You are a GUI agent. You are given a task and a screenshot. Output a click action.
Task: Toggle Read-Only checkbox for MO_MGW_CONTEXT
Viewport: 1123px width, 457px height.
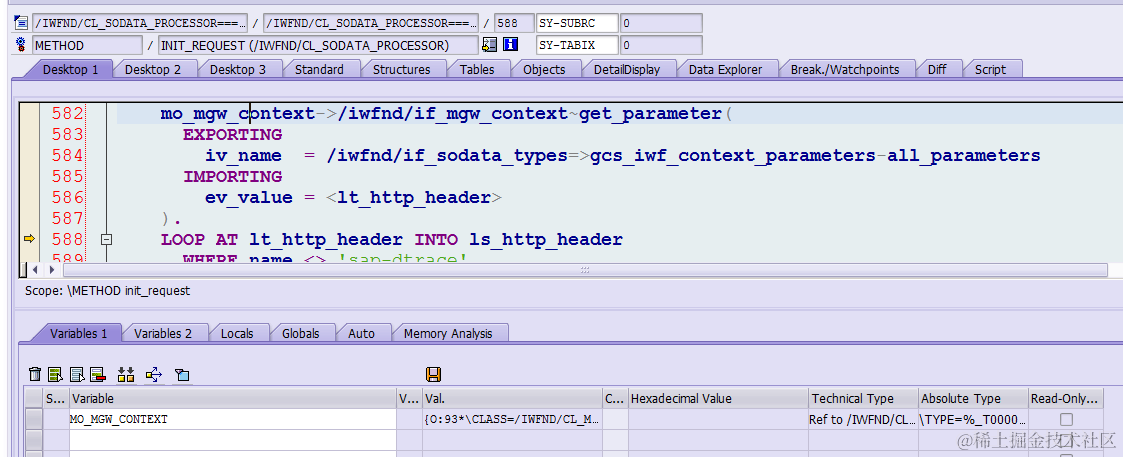coord(1066,419)
